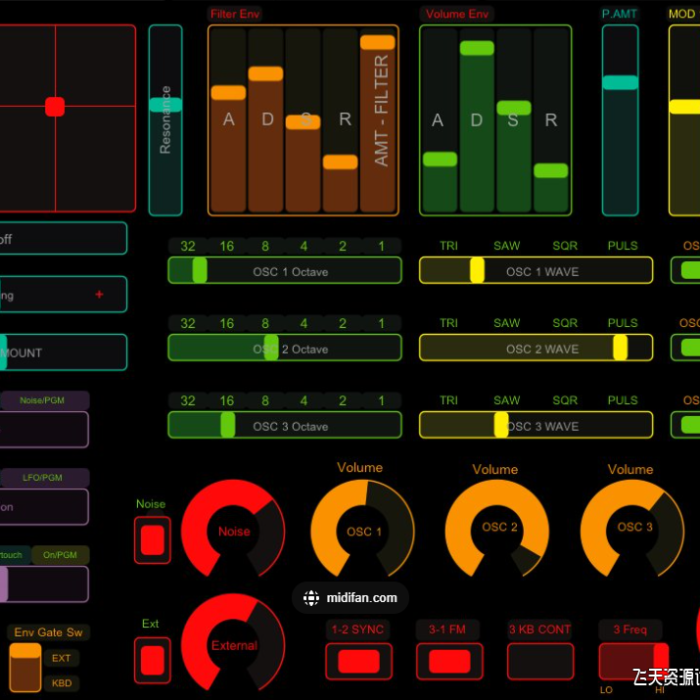Toggle the Noise switch on
The image size is (700, 700).
(x=152, y=540)
